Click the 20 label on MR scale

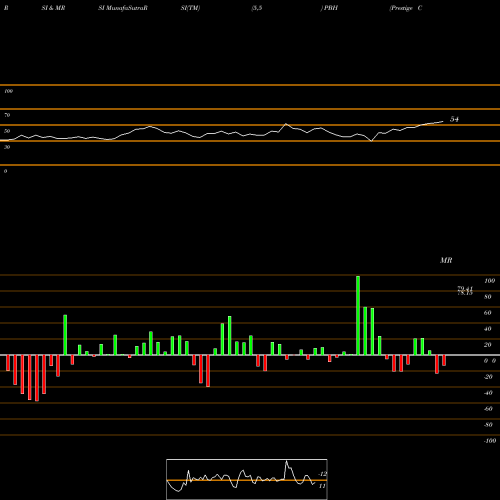tap(488, 345)
